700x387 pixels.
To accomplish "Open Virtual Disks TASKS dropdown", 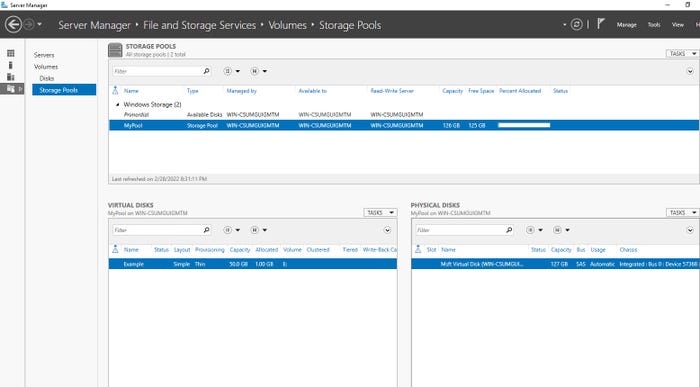I will point(380,212).
